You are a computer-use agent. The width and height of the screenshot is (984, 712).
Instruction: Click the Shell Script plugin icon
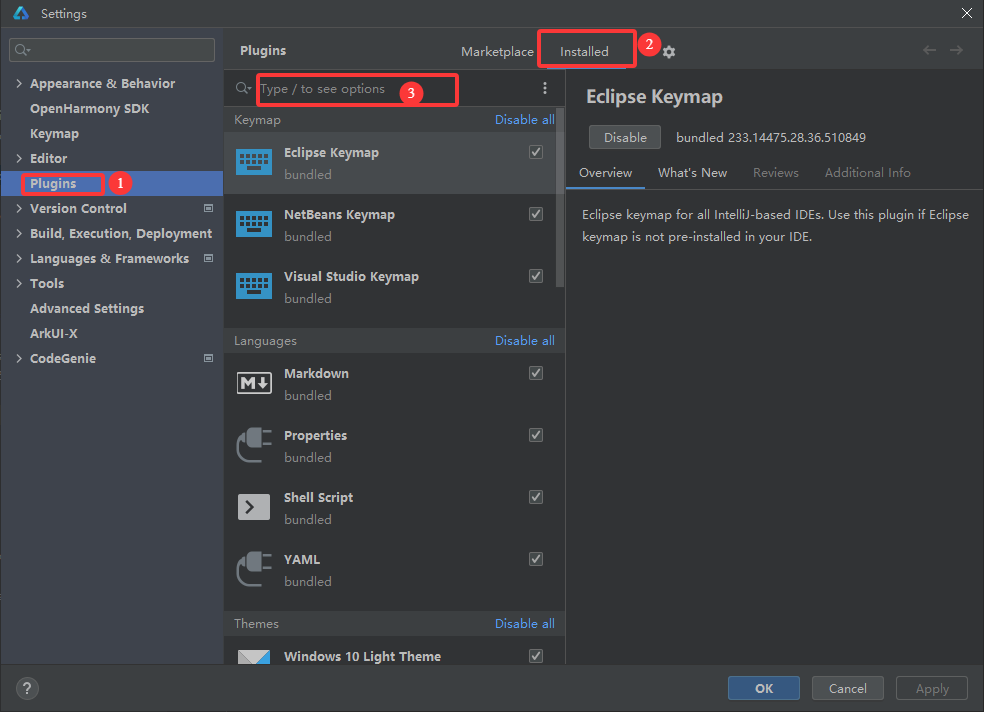254,507
